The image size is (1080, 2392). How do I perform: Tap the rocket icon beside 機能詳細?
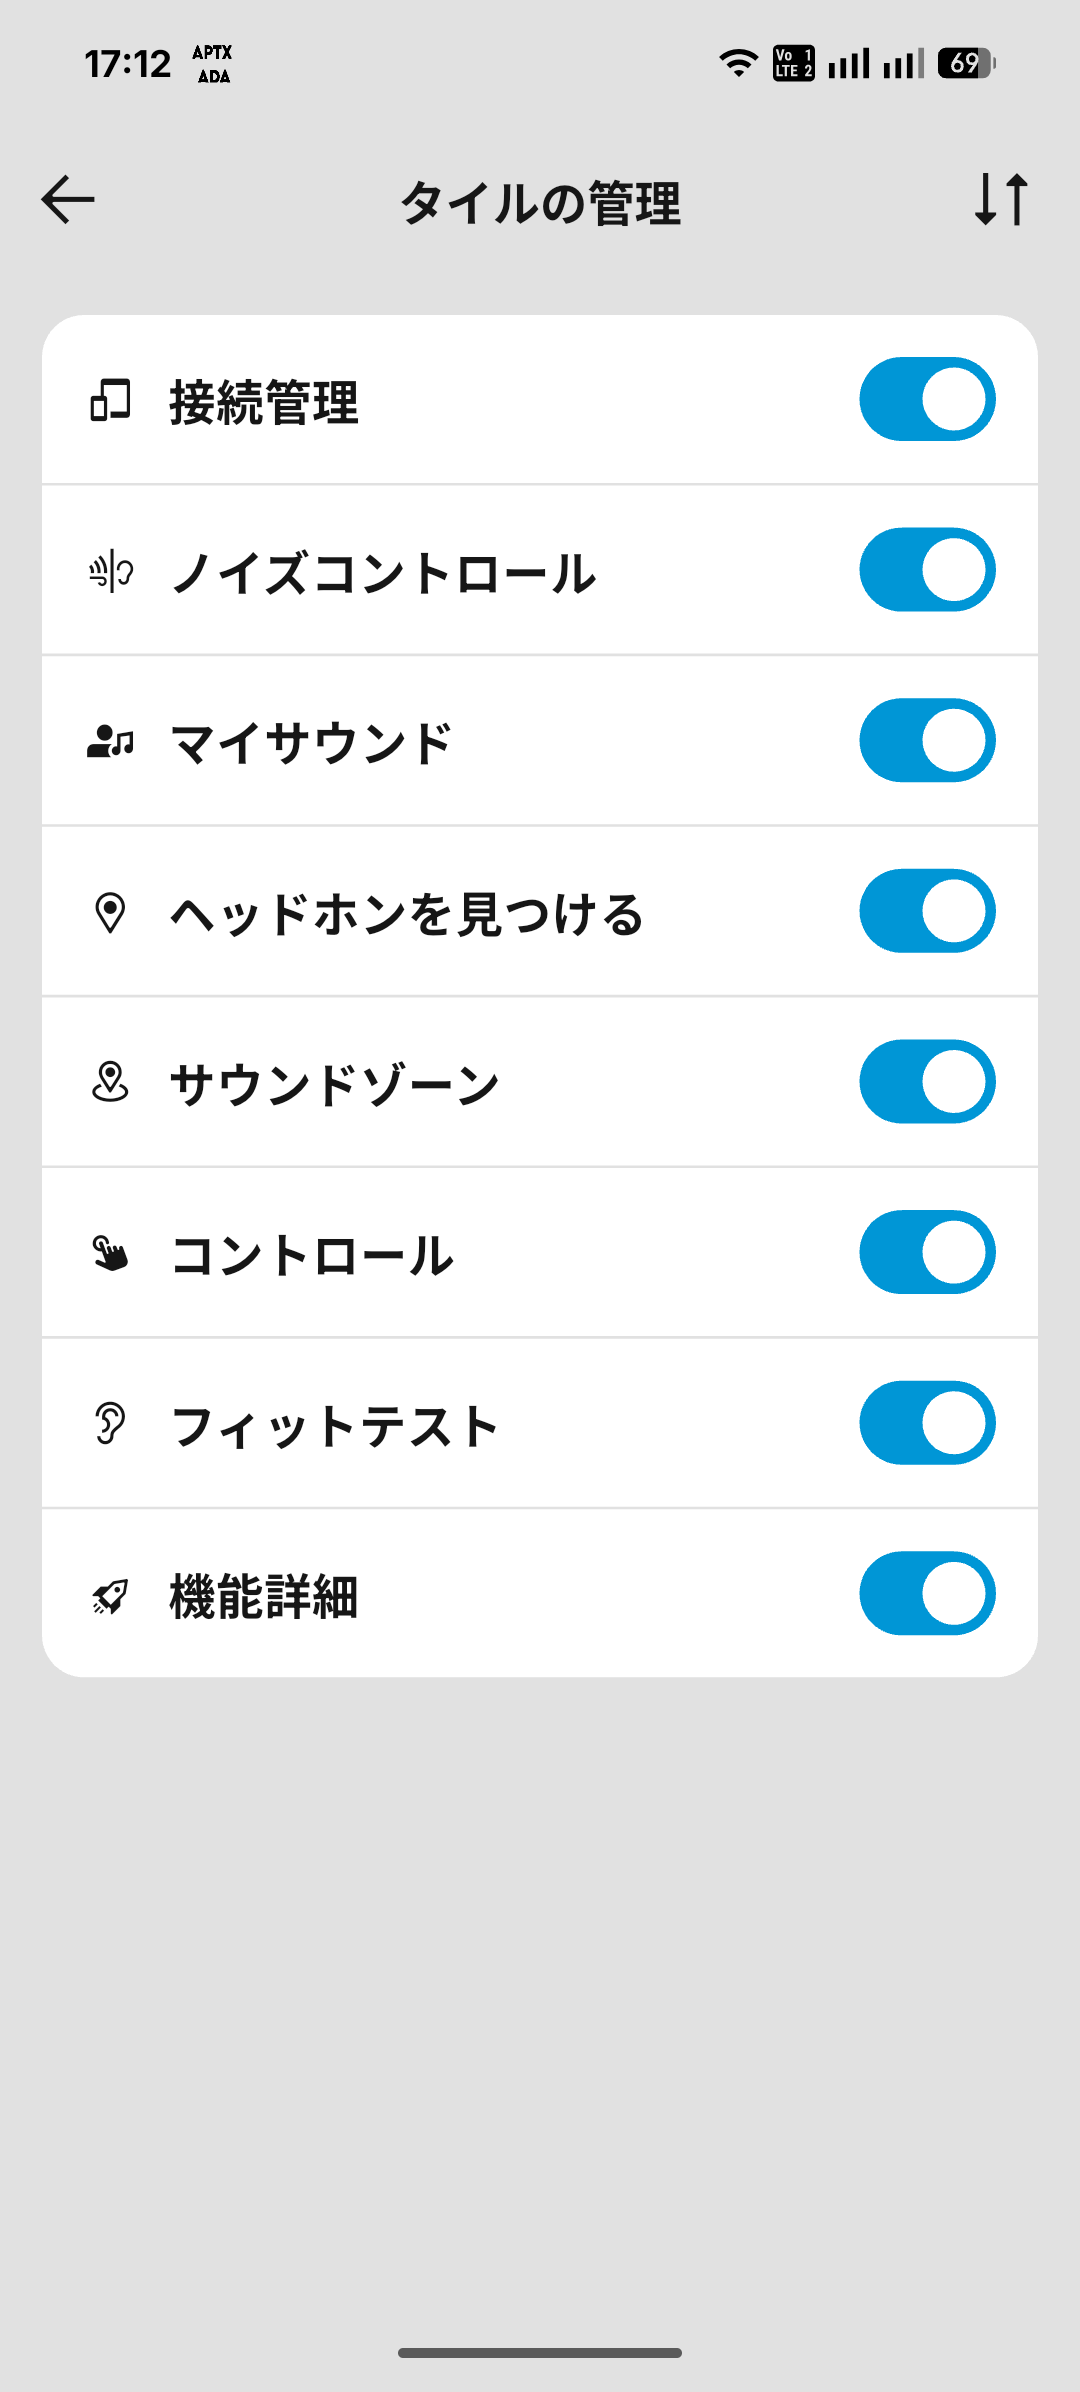pos(110,1596)
